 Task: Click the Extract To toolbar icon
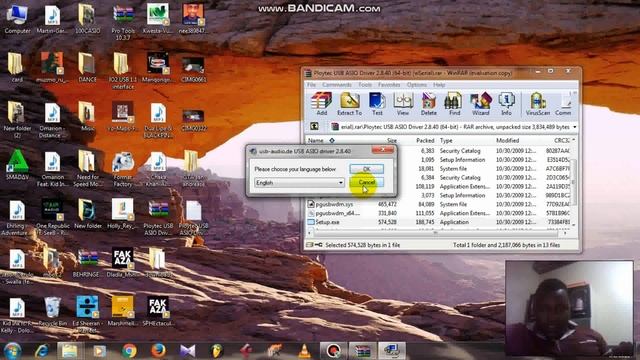point(349,104)
